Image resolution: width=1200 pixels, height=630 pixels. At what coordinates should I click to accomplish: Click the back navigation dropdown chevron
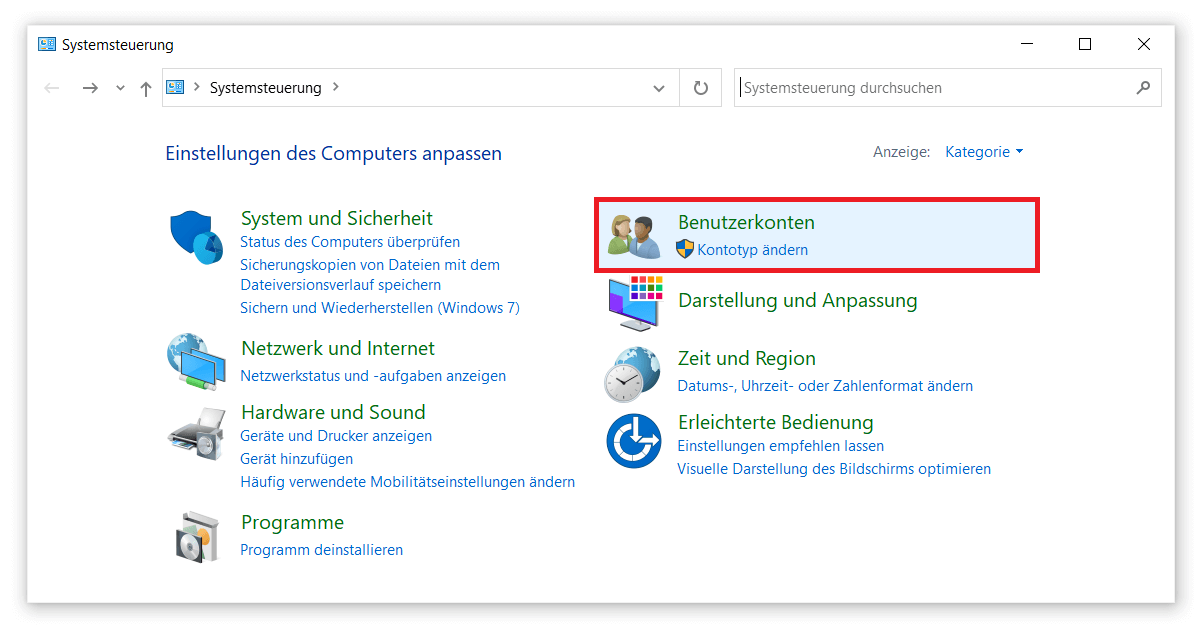(120, 87)
